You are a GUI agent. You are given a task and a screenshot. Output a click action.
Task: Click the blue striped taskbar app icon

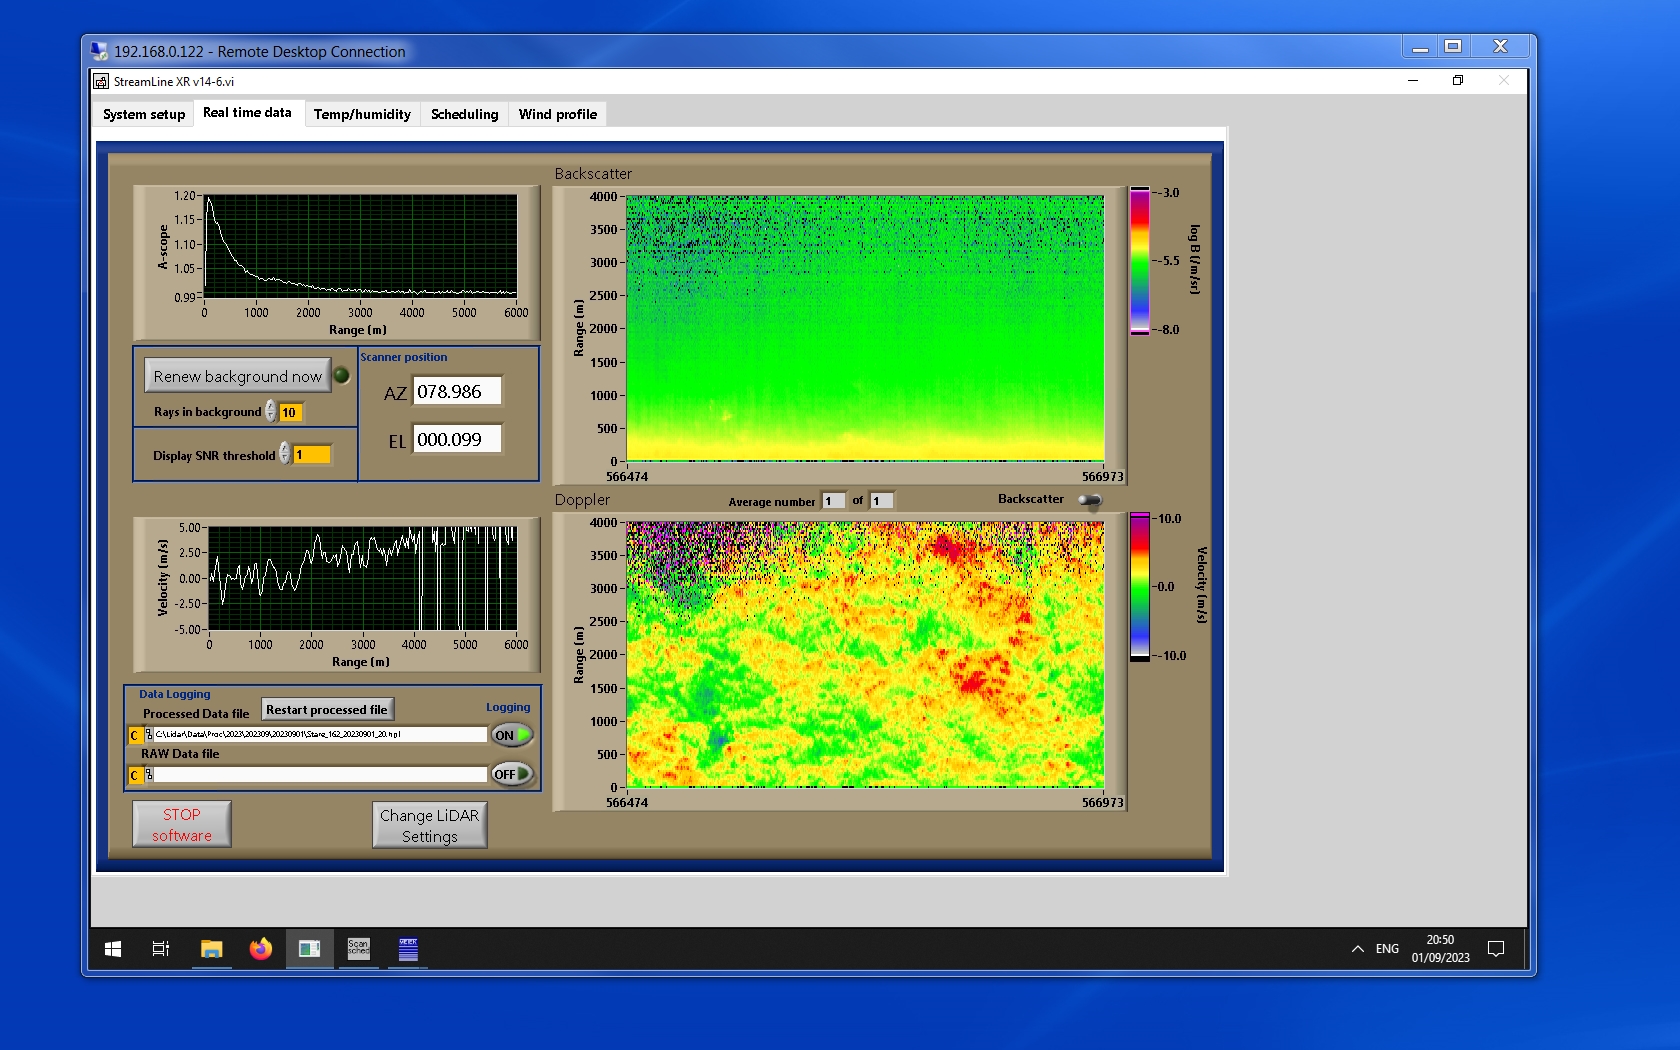(408, 948)
